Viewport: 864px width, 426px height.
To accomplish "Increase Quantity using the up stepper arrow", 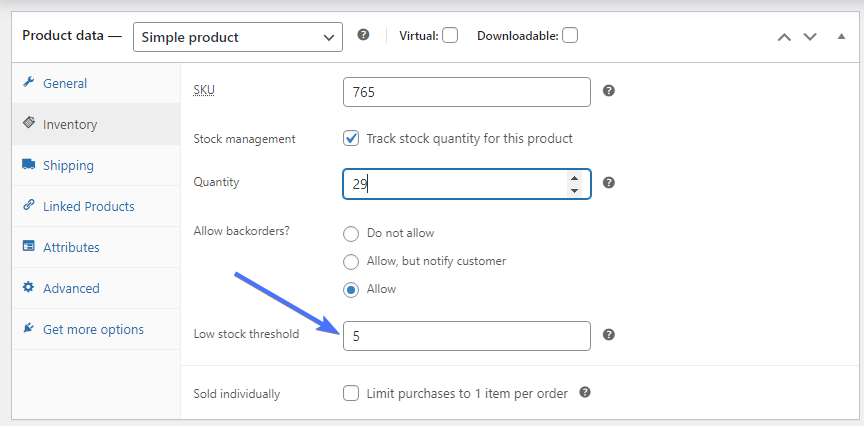I will coord(574,178).
